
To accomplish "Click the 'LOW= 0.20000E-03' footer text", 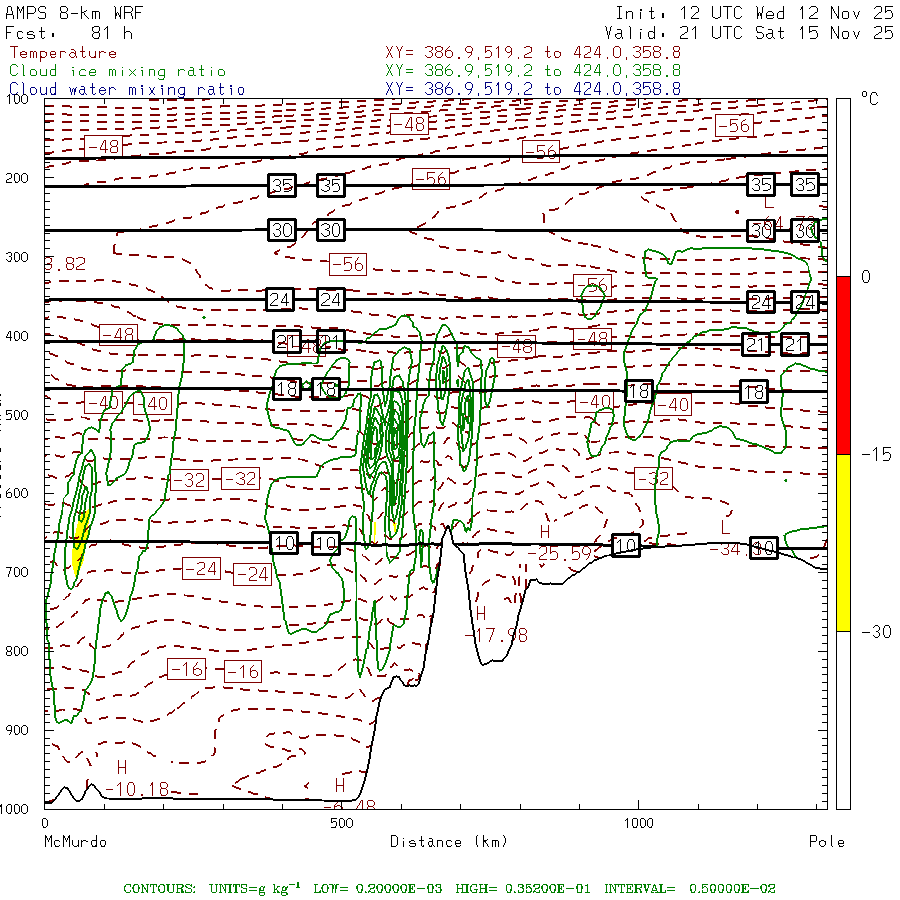I will click(x=378, y=889).
